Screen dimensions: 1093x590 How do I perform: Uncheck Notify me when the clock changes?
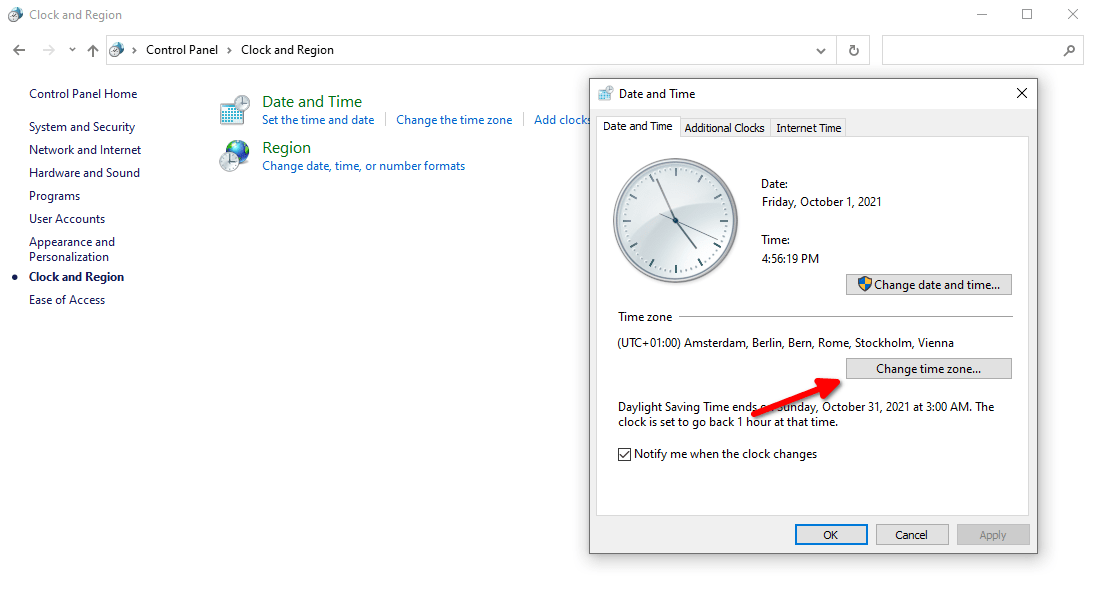[624, 454]
